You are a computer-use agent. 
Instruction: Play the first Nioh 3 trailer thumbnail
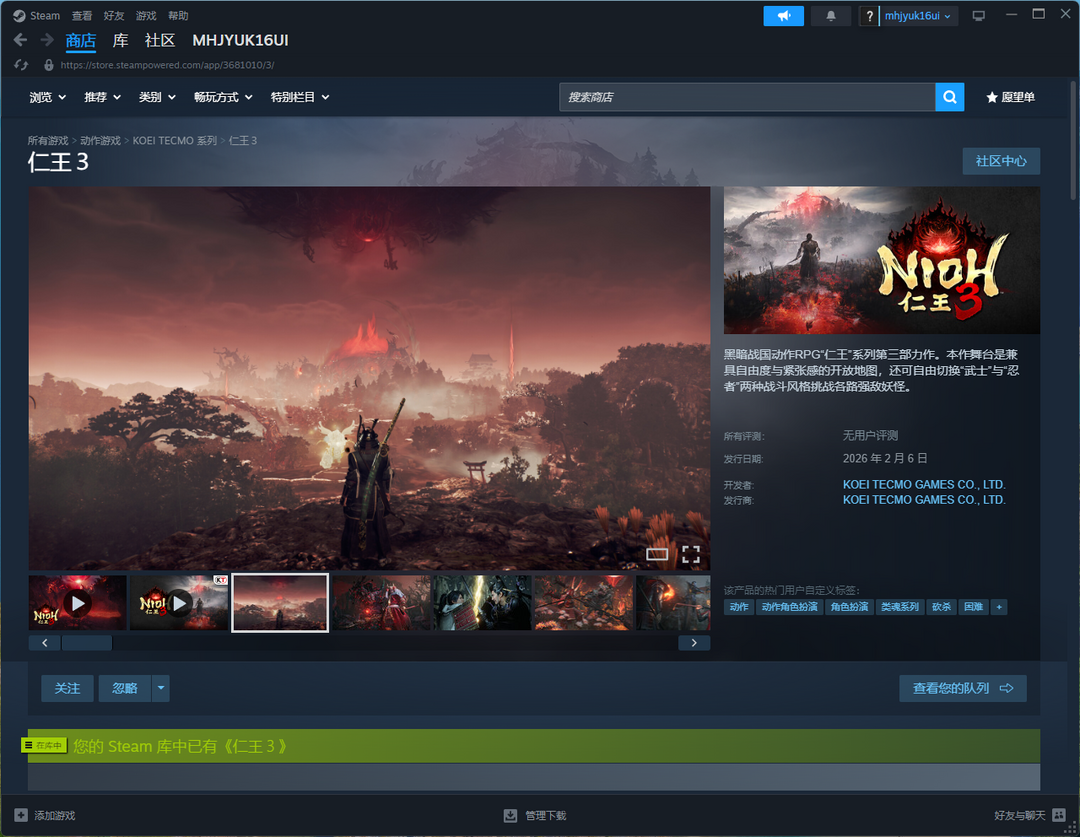pyautogui.click(x=78, y=603)
